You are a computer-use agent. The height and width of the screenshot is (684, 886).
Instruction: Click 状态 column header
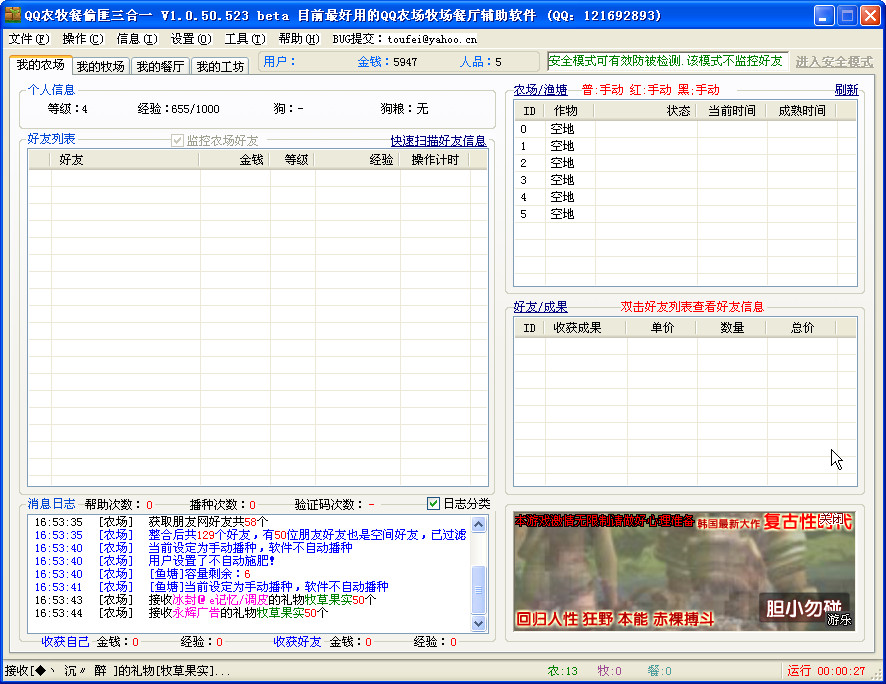pos(645,111)
